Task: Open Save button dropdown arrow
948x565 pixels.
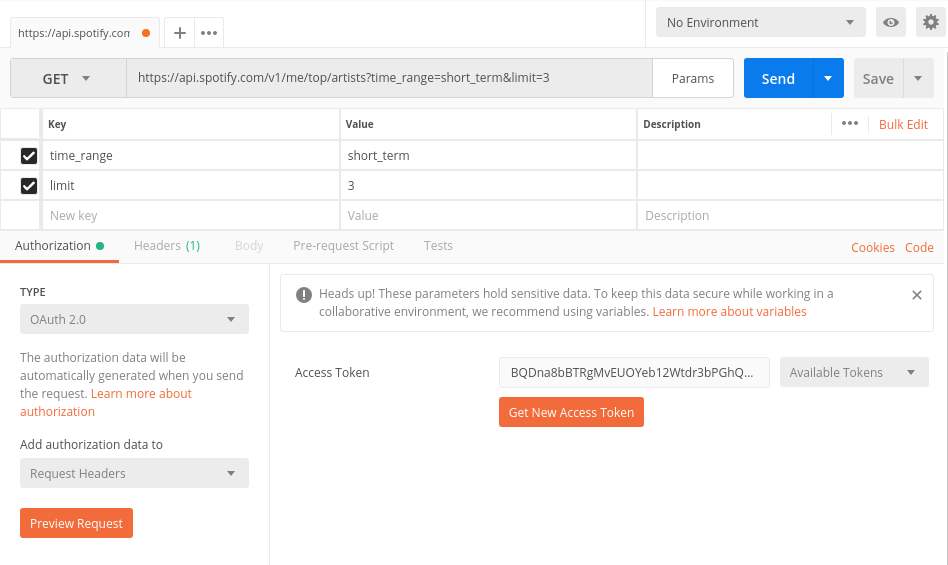Action: (918, 79)
